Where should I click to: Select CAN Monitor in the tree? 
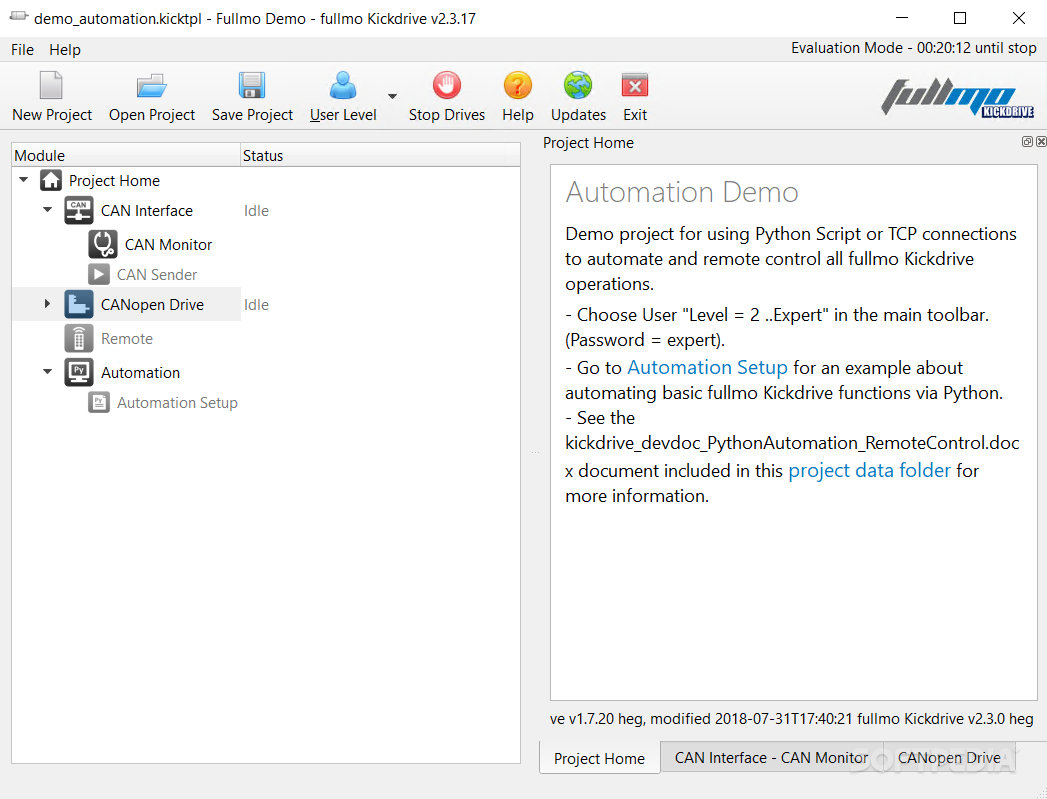168,244
